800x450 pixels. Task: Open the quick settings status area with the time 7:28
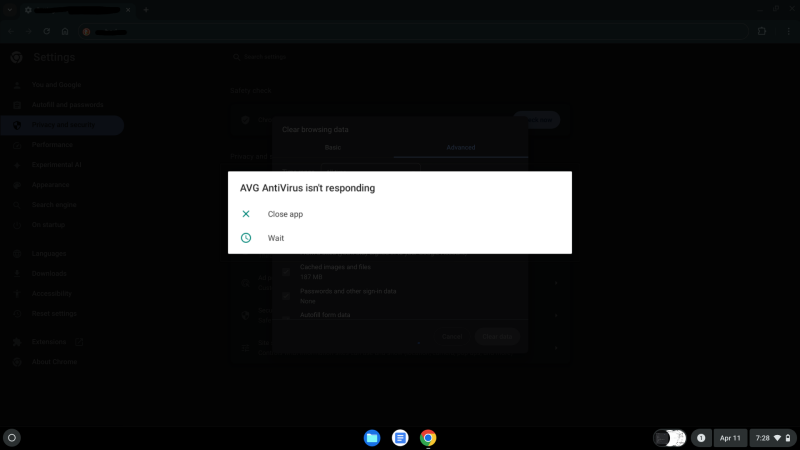point(773,438)
